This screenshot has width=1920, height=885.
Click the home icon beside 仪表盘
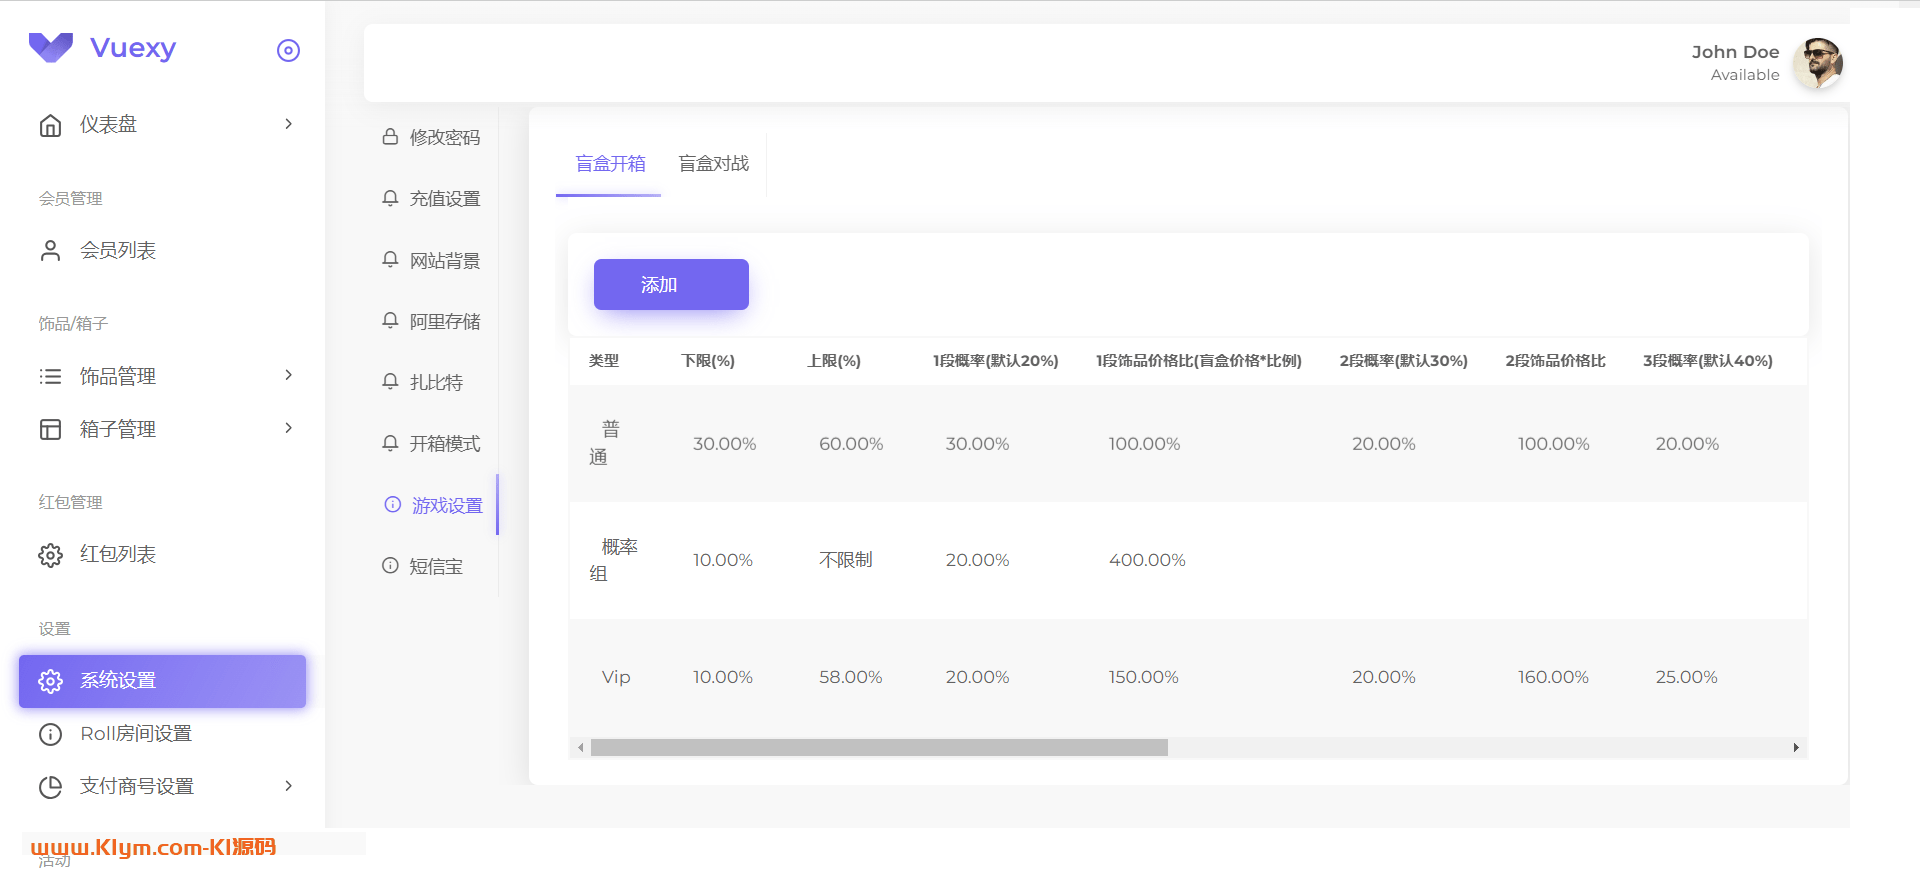pos(50,125)
